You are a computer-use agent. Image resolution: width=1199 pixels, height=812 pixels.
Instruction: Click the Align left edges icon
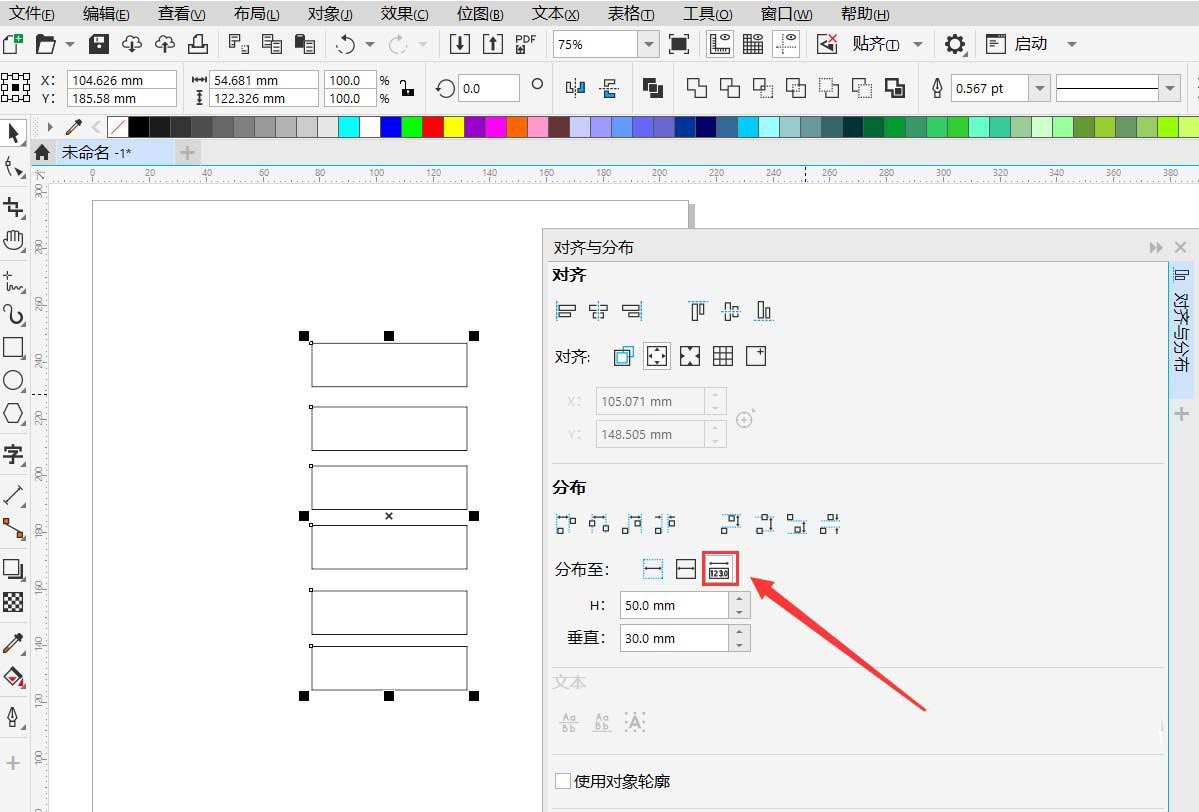point(565,310)
